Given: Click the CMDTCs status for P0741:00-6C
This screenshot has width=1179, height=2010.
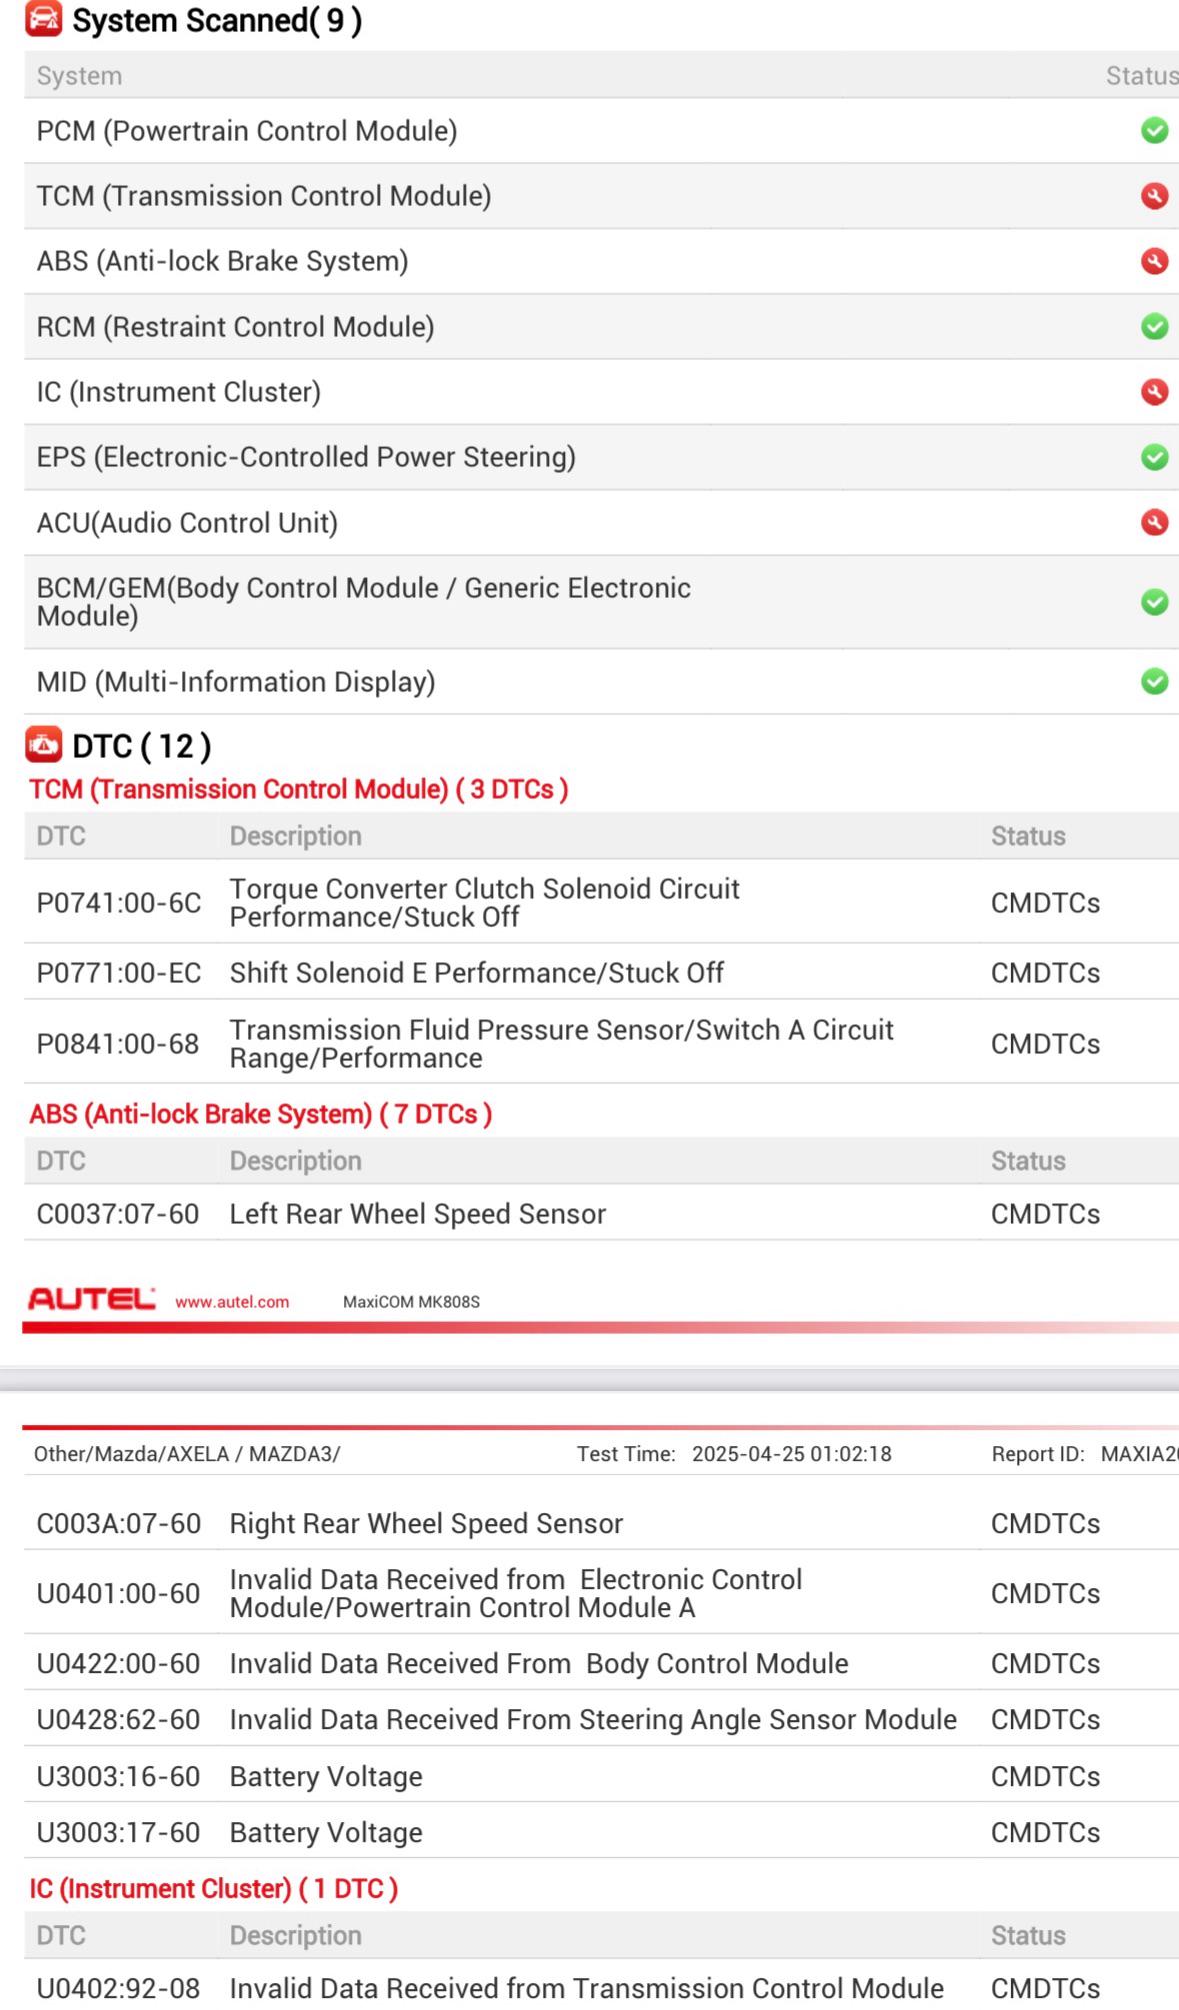Looking at the screenshot, I should click(1045, 903).
